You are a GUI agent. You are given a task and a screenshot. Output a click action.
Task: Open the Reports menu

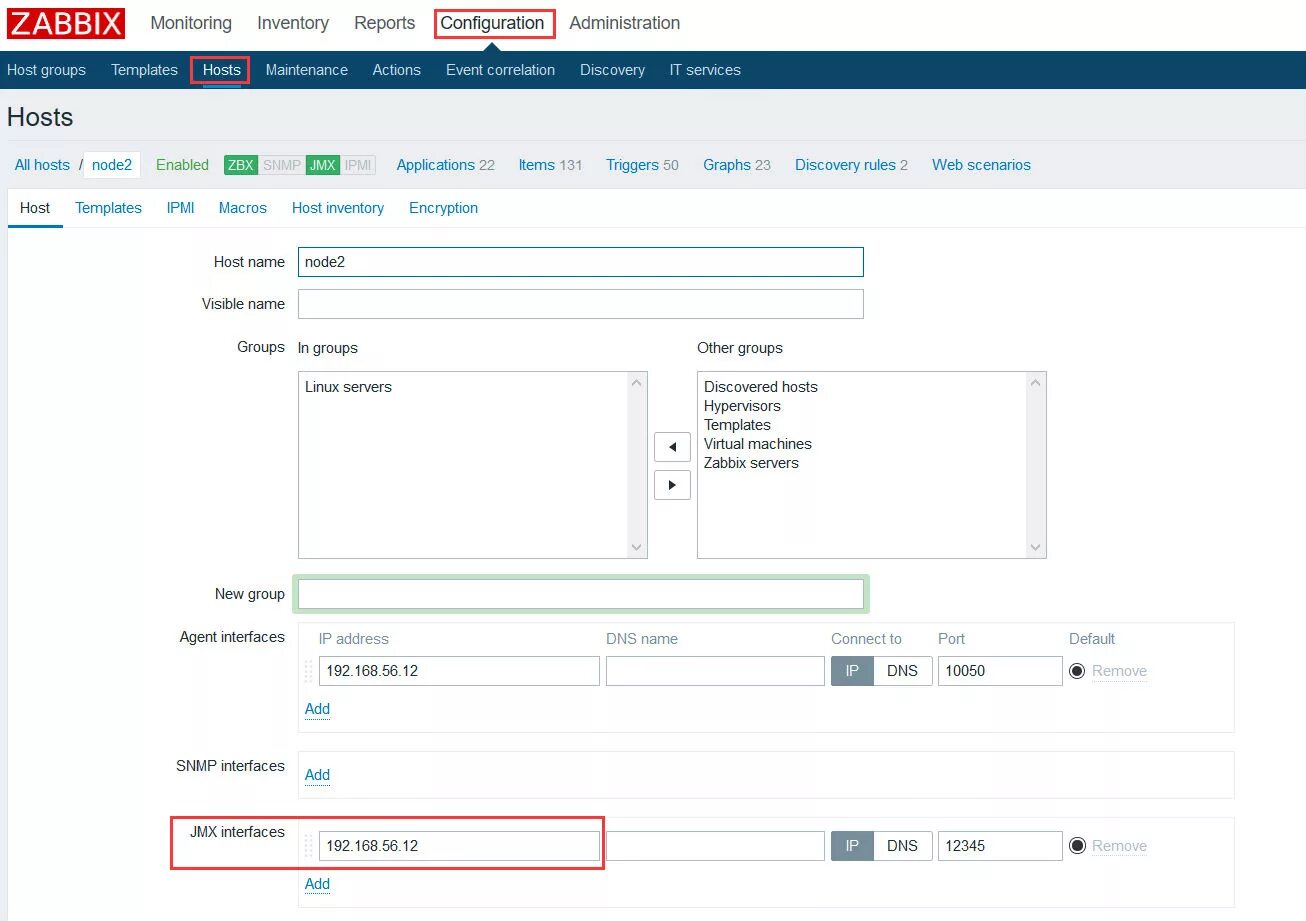click(x=384, y=23)
